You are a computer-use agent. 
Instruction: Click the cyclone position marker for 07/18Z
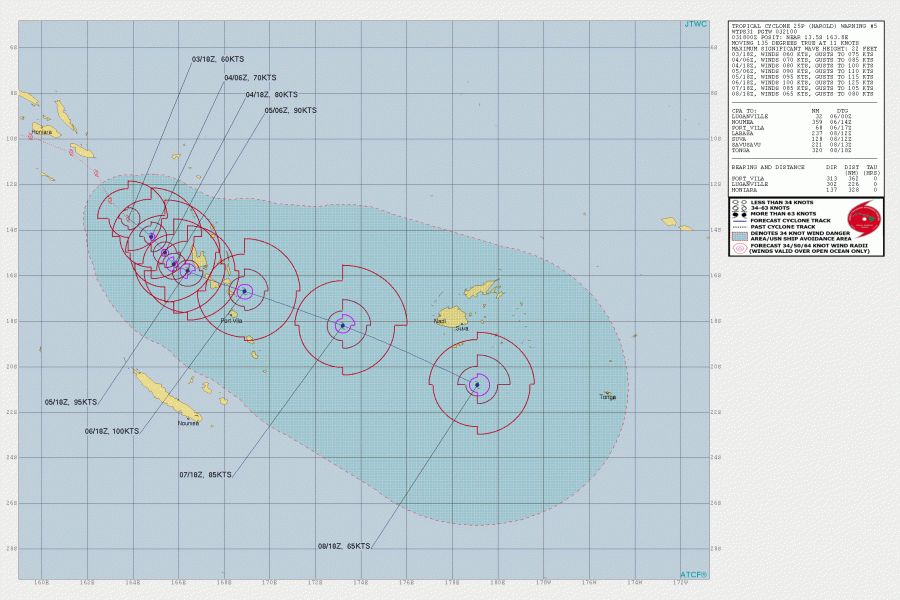point(343,325)
